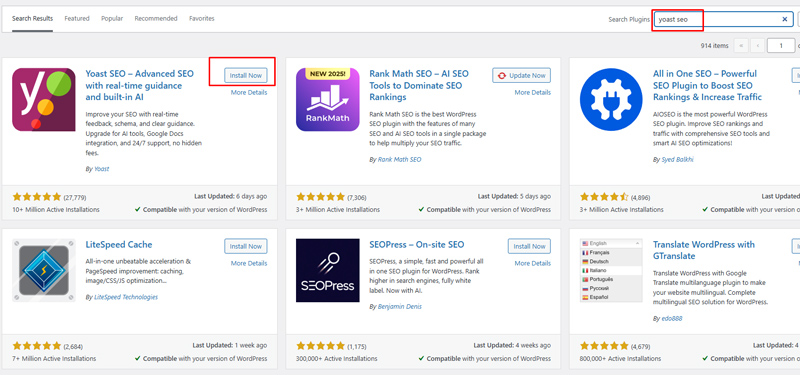Open the Recommended plugins tab
This screenshot has width=800, height=375.
tap(156, 19)
